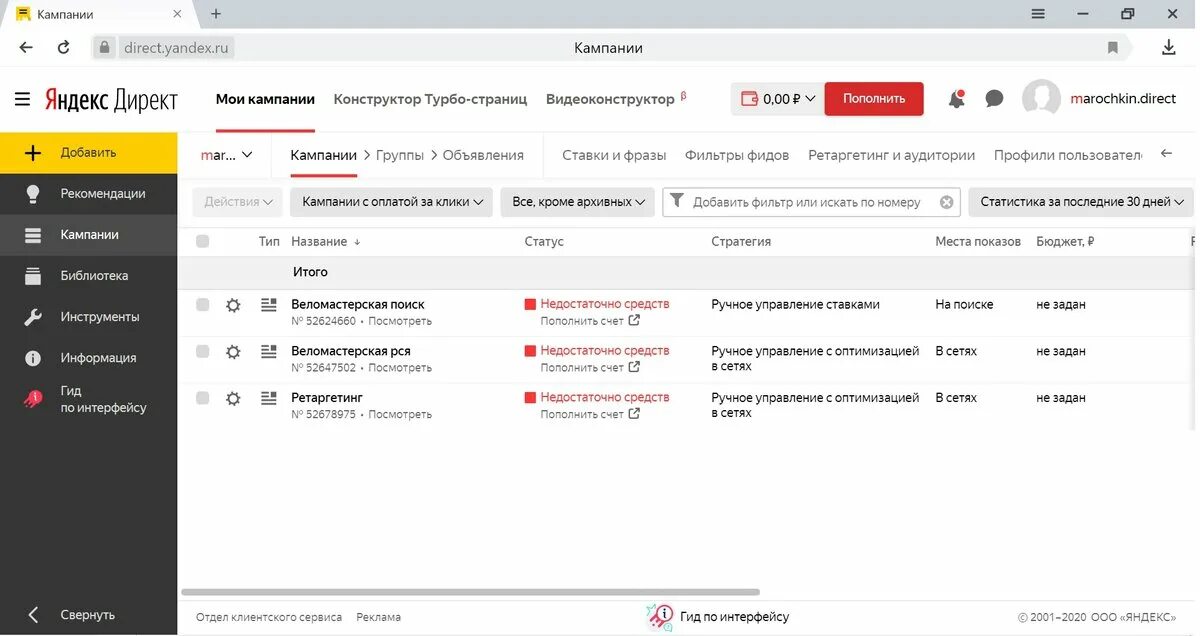Screen dimensions: 1200x636
Task: Check the select-all checkbox in table header
Action: [203, 240]
